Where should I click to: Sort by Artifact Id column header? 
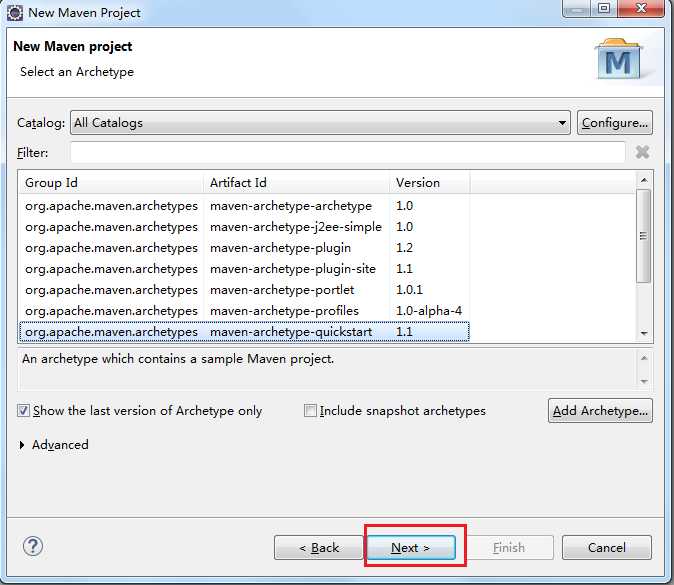point(296,183)
